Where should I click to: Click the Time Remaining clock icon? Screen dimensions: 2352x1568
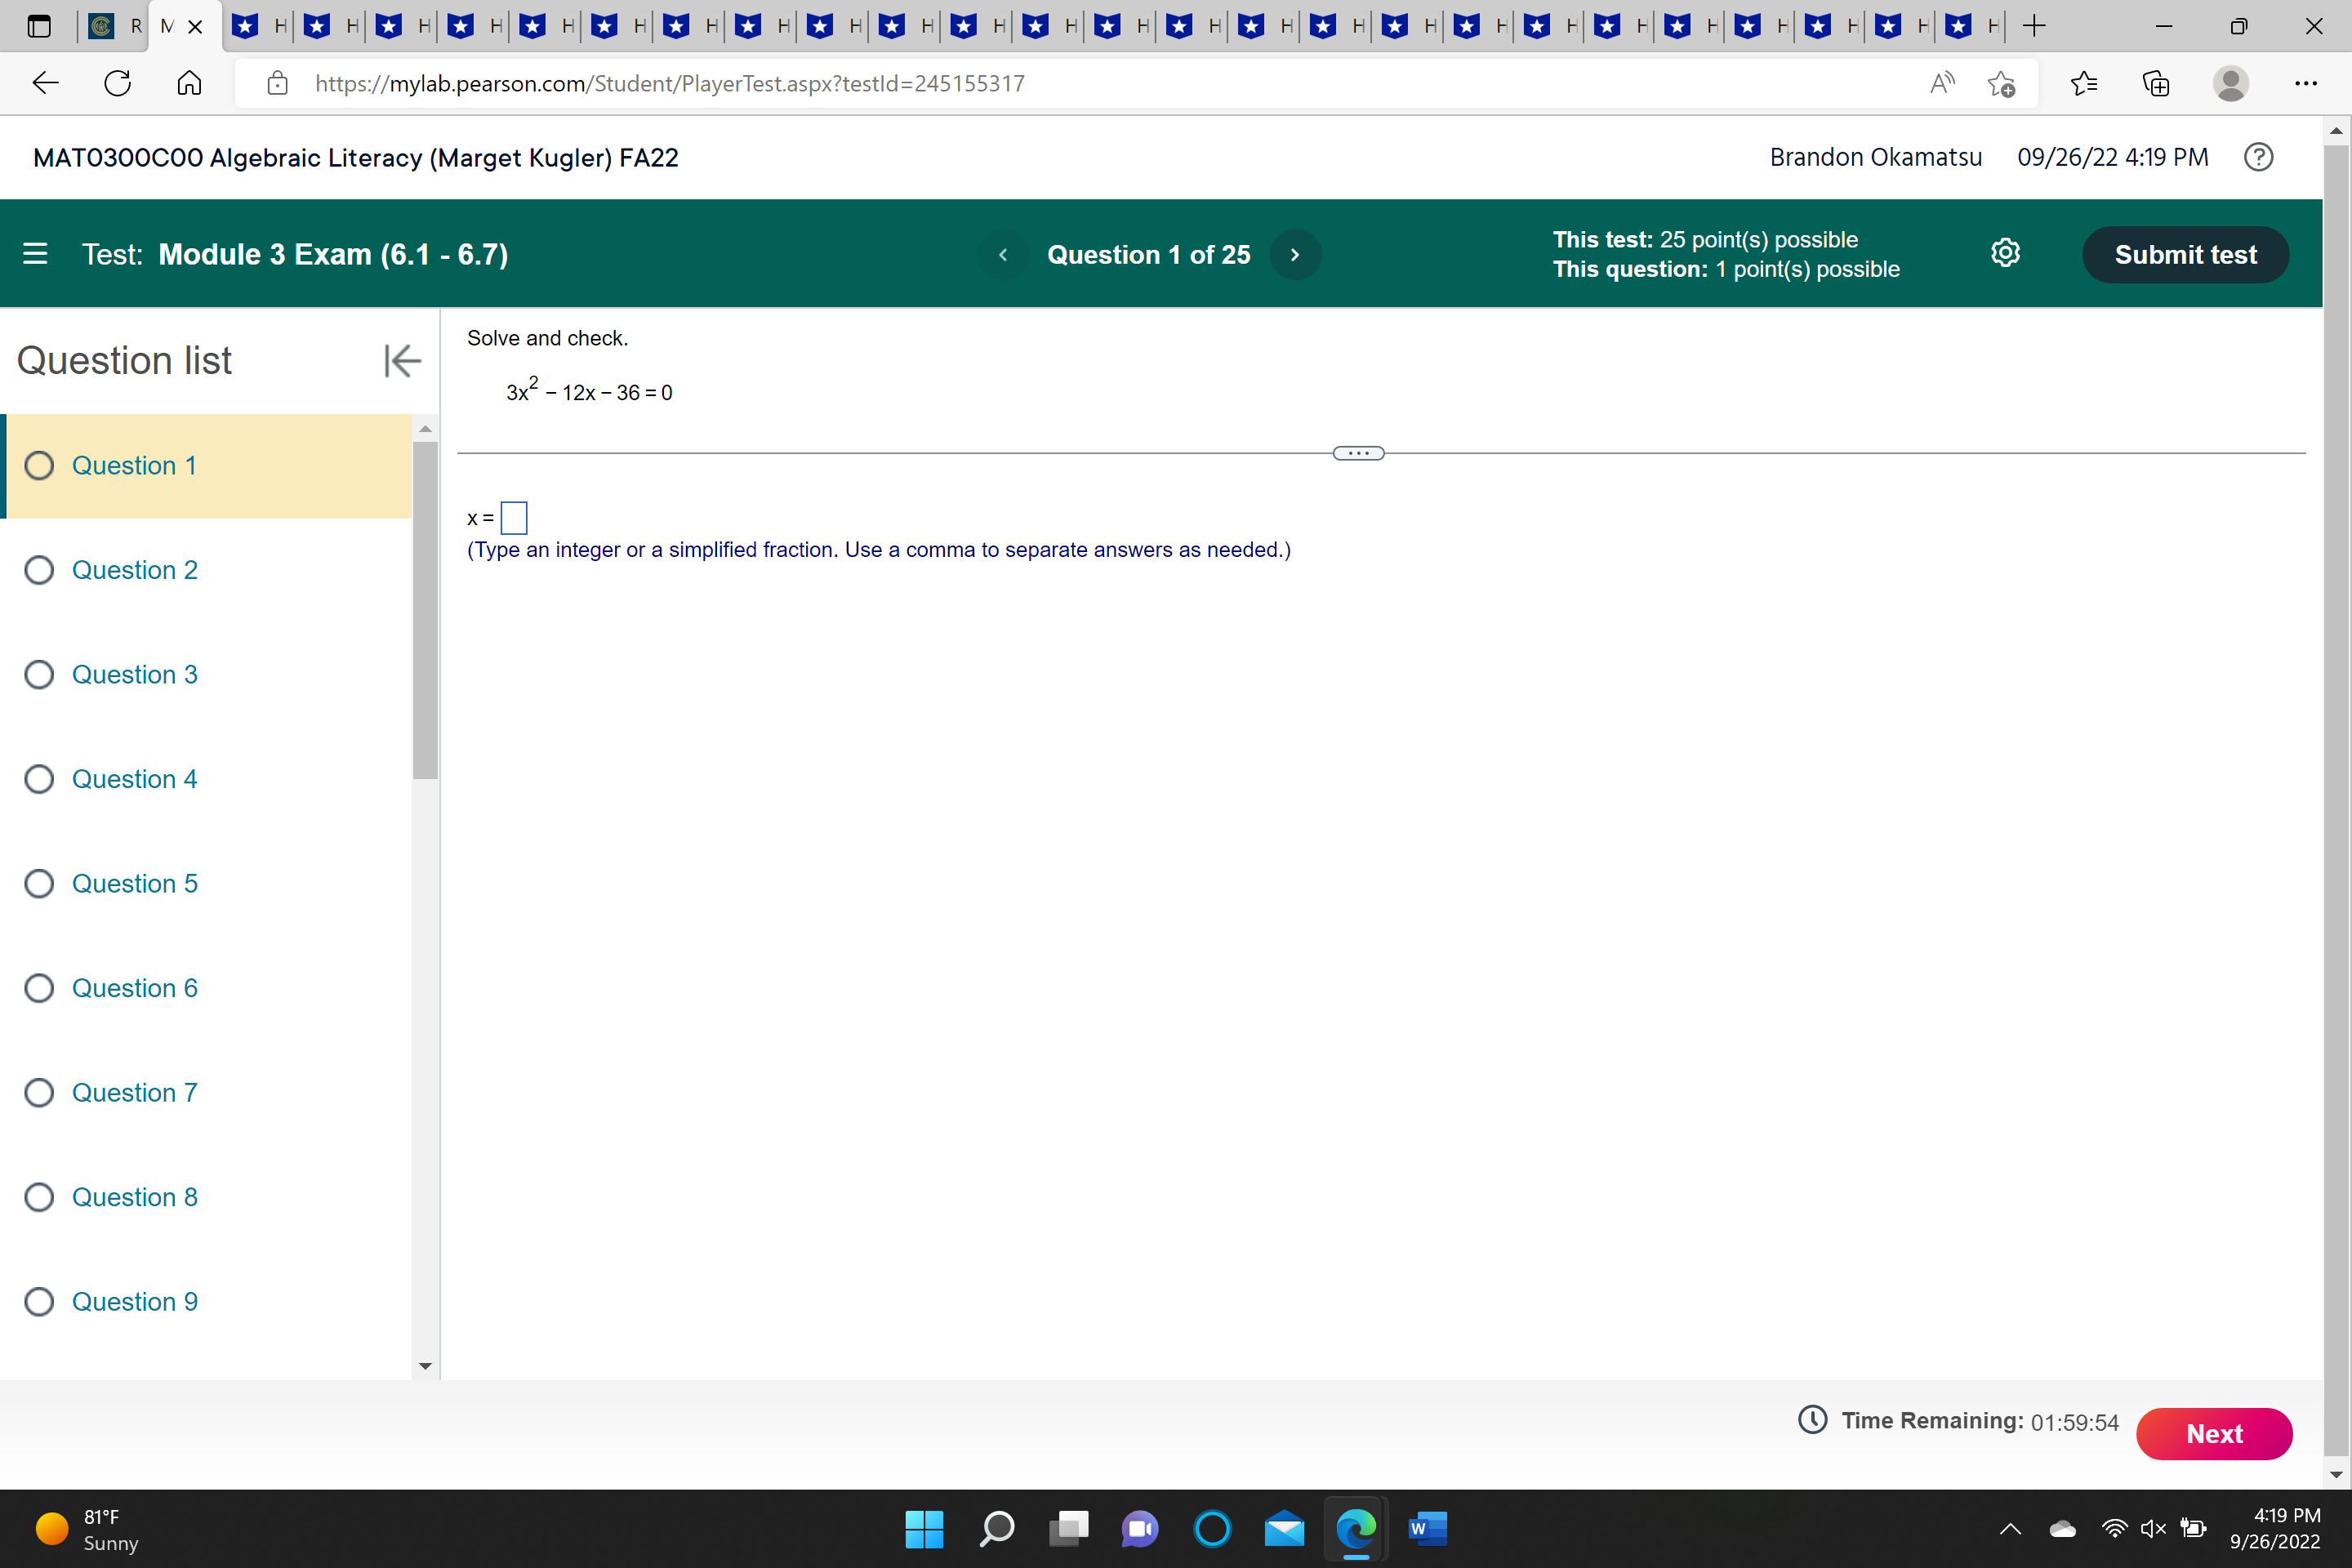point(1812,1420)
